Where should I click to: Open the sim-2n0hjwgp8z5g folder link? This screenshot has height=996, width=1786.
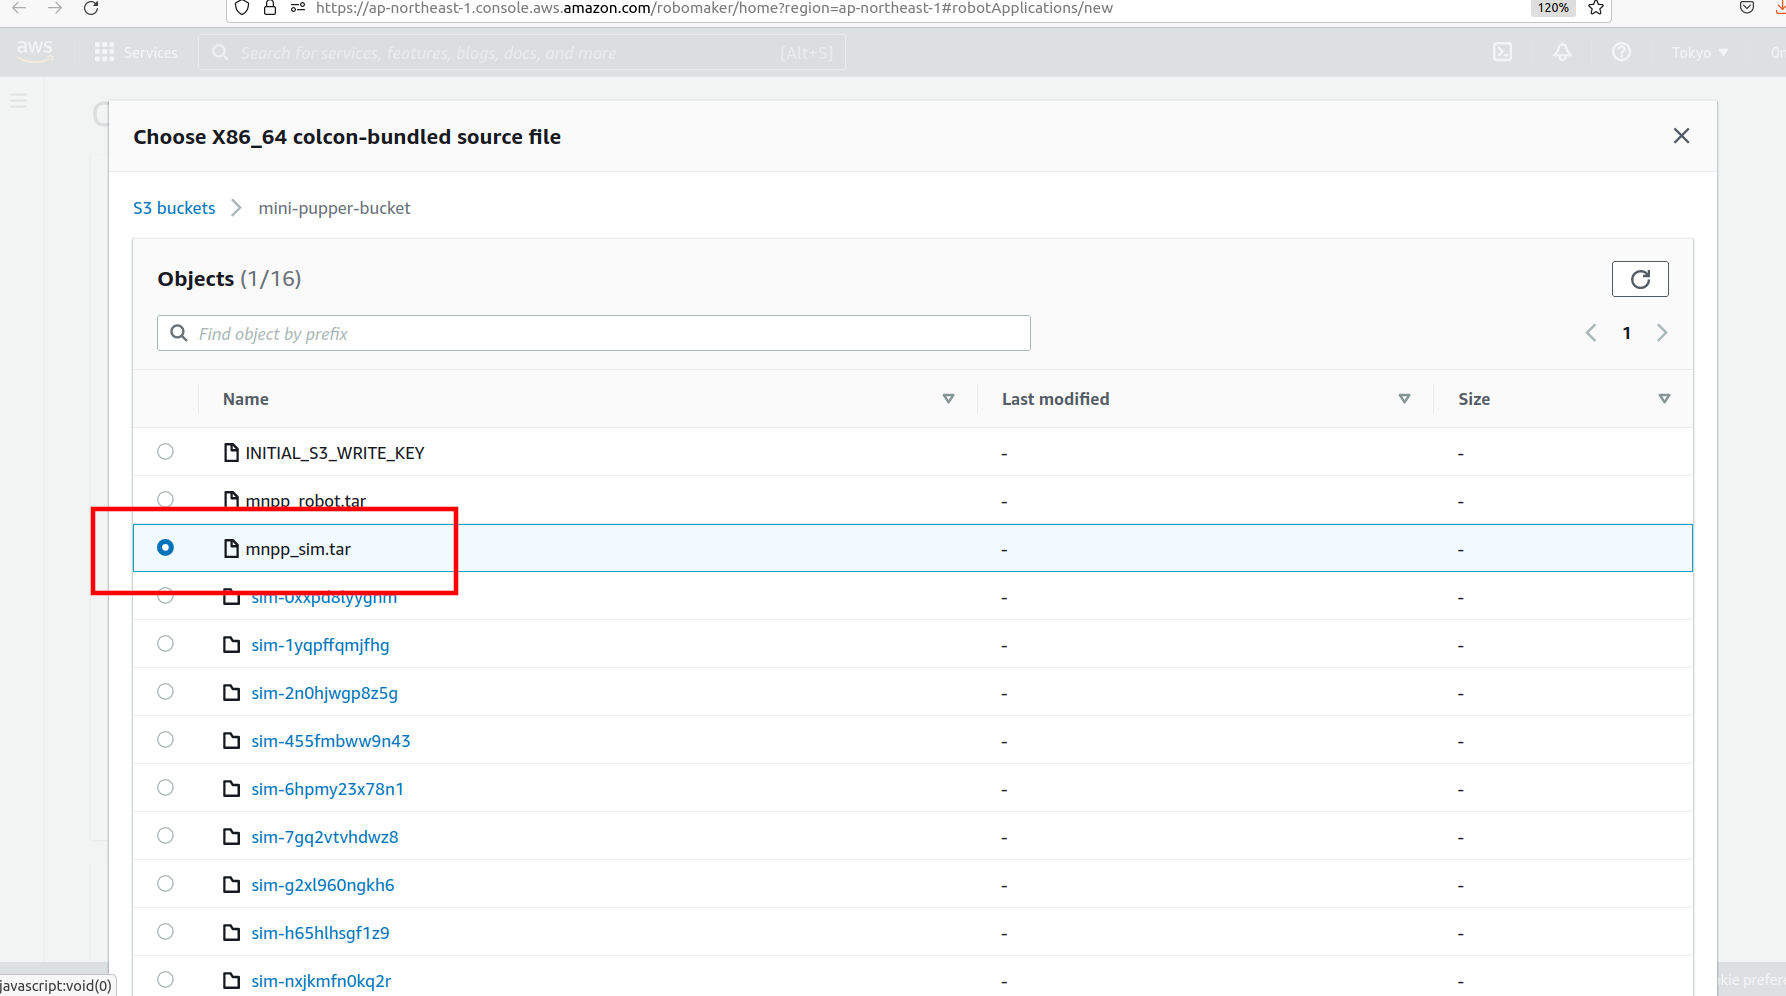point(324,693)
